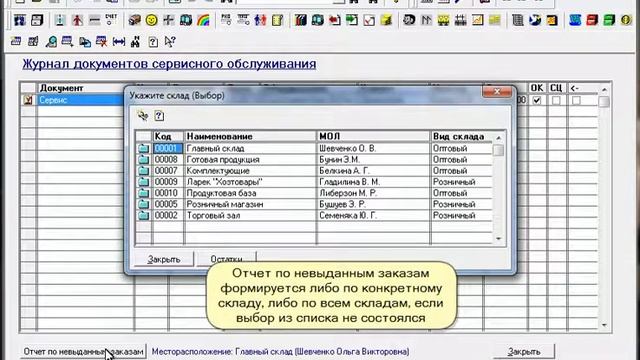
Task: Click the green box toolbar icon
Action: (609, 20)
